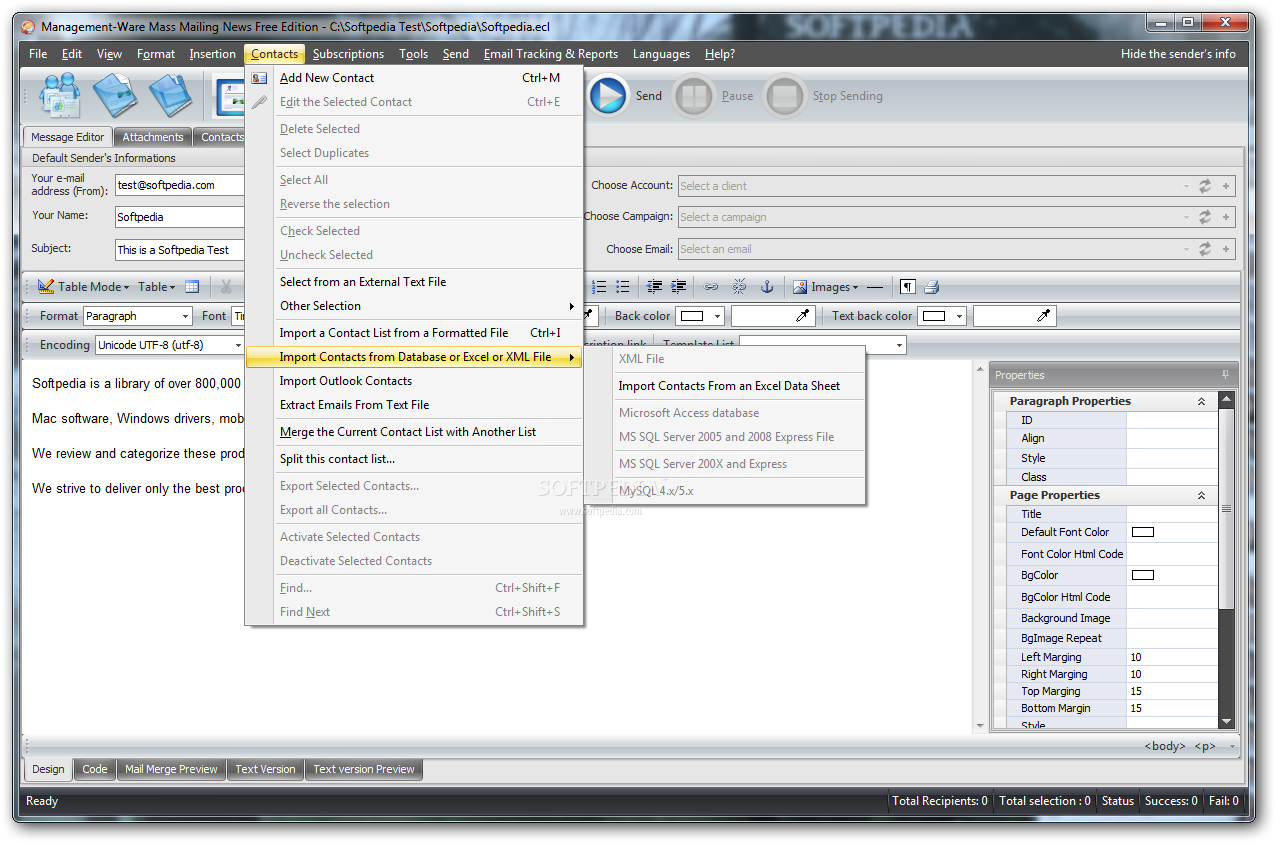Click the anchor icon

[x=767, y=287]
